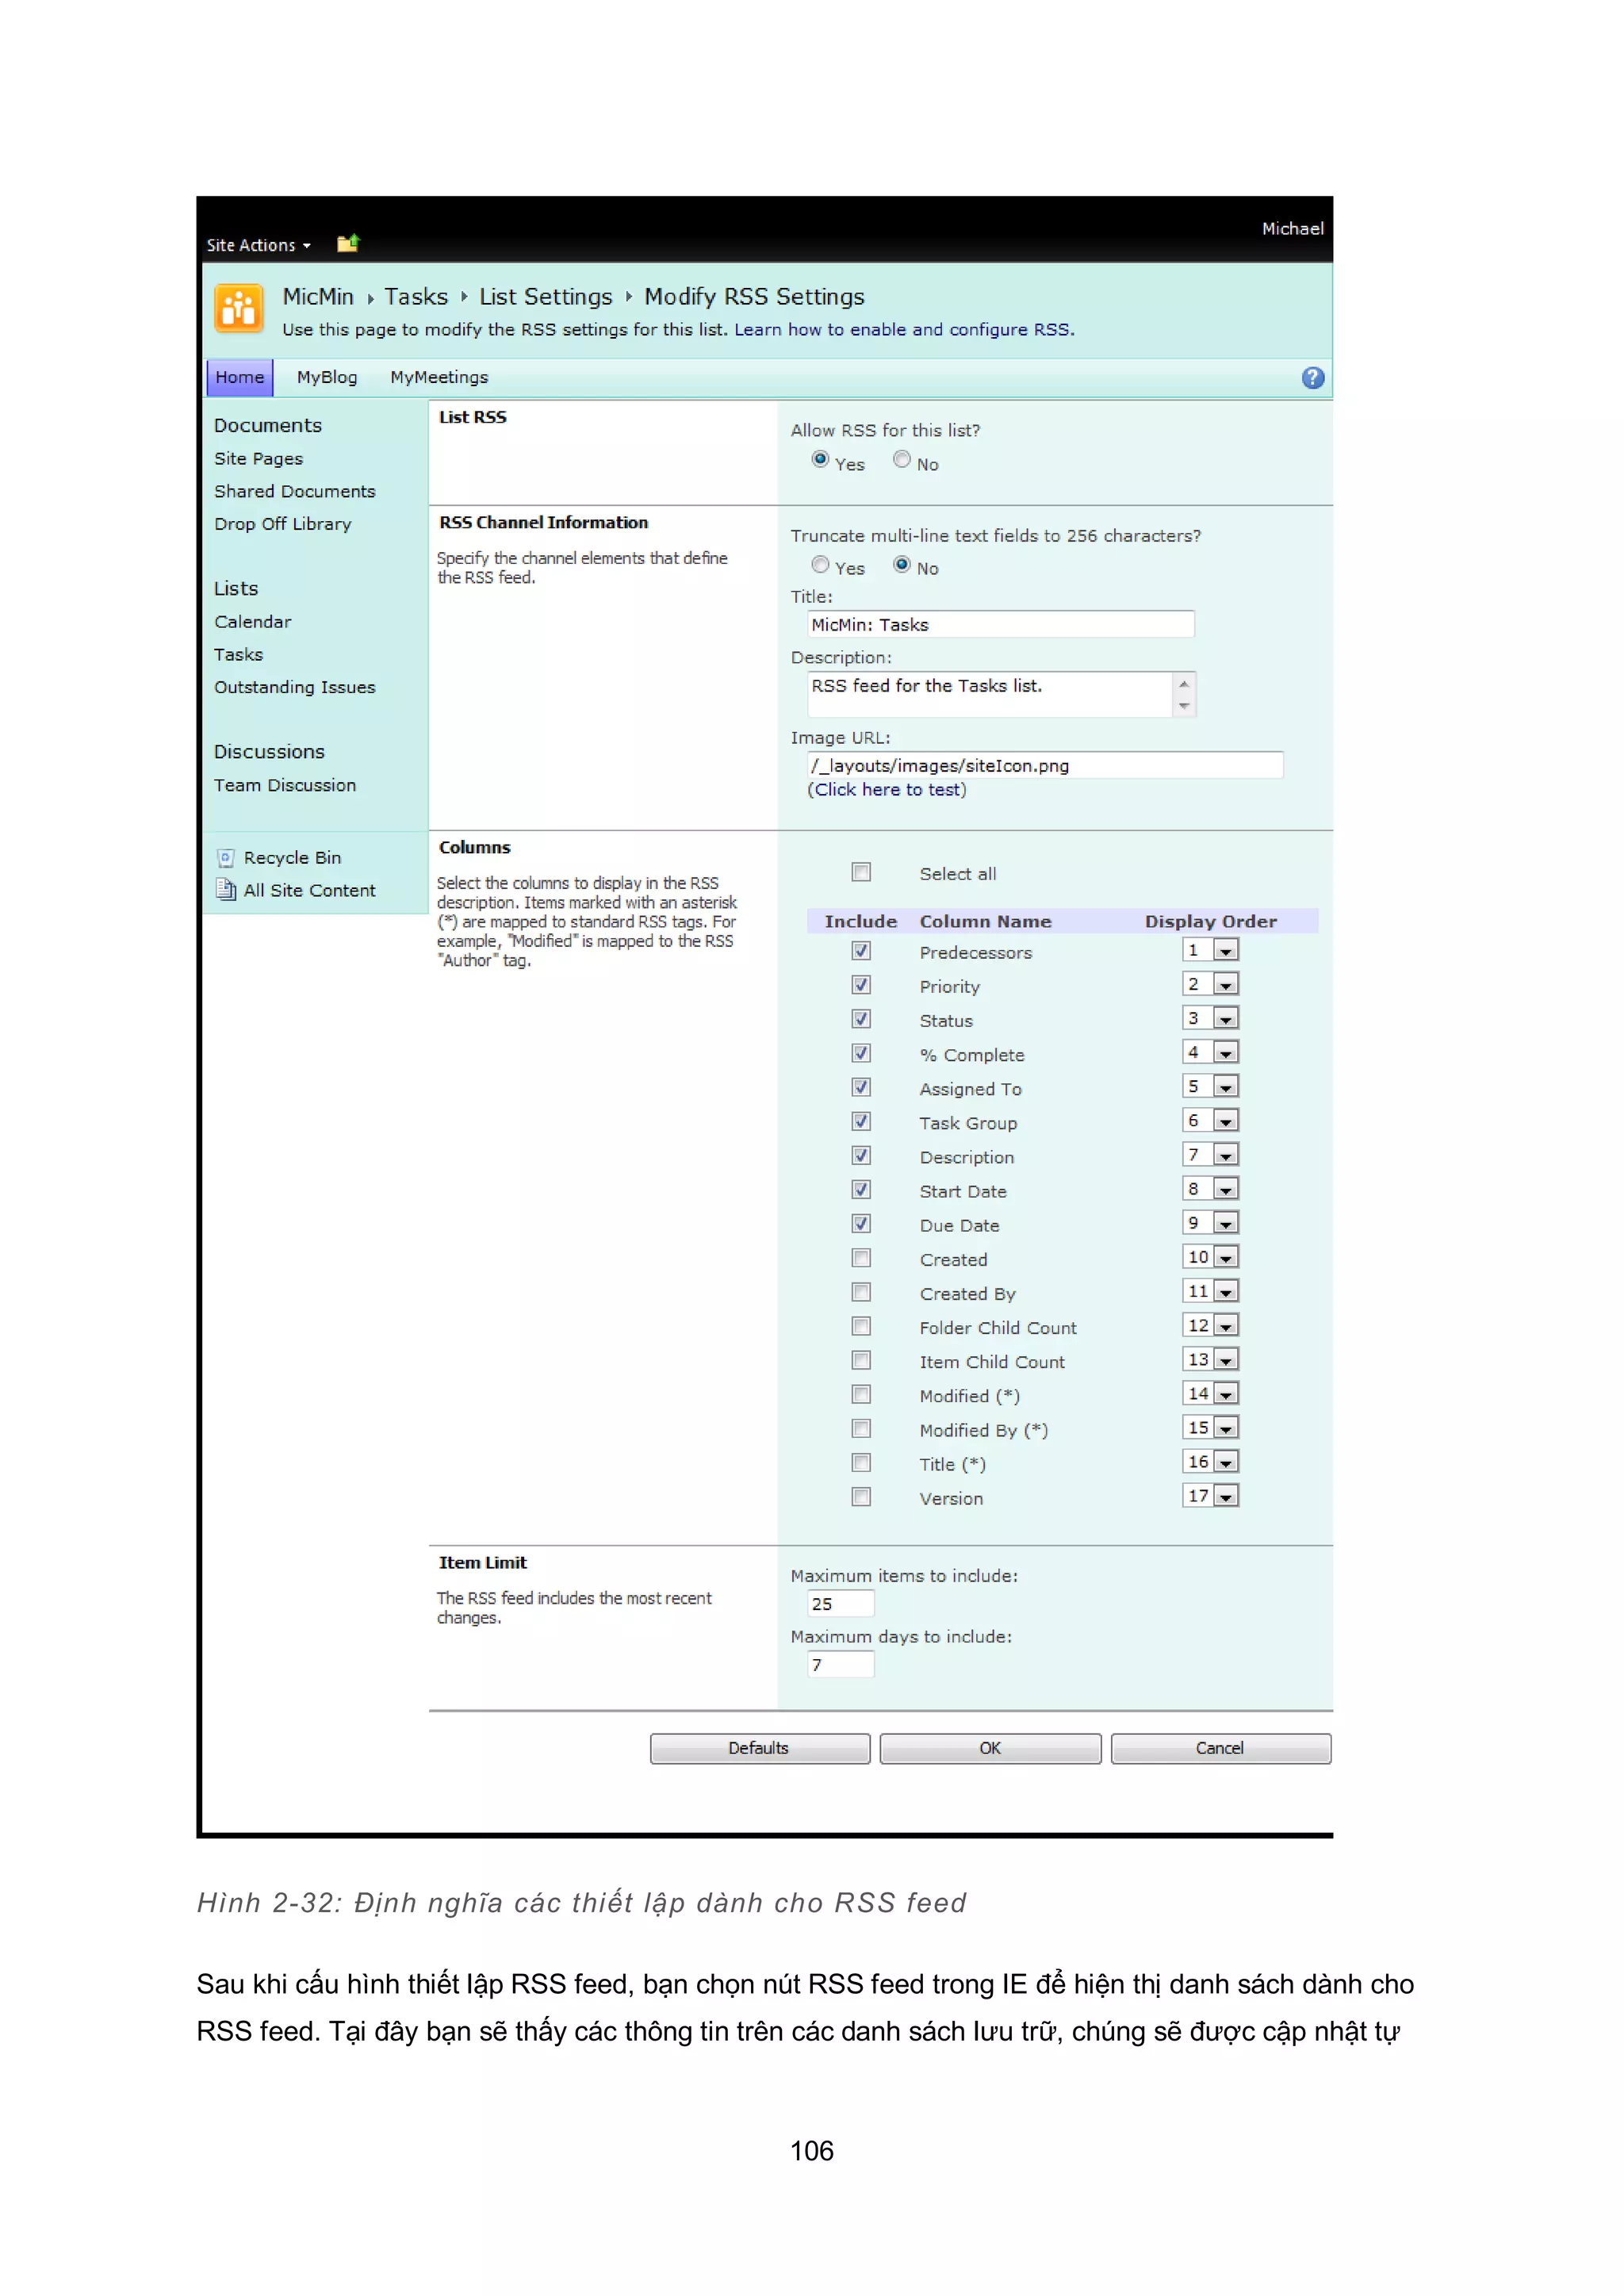Viewport: 1624px width, 2296px height.
Task: Open Documents in the left navigation
Action: coord(268,425)
